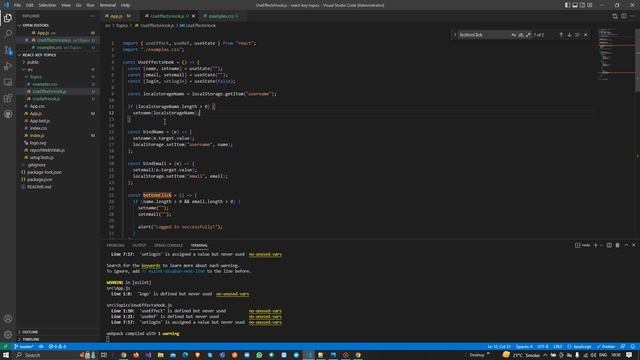Open the Explorer view in activity bar
Viewport: 640px width, 360px height.
8,18
